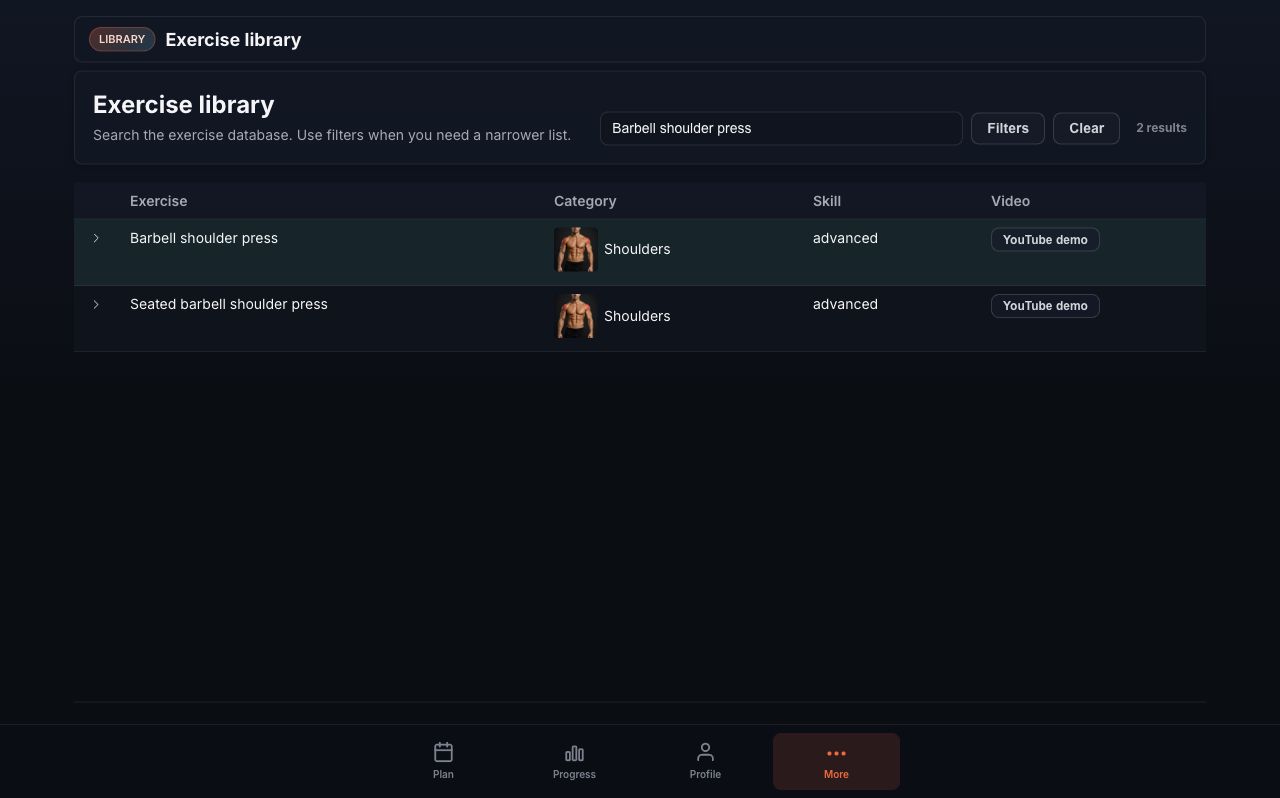
Task: Click "advanced" in Barbell shoulder press row
Action: pyautogui.click(x=845, y=238)
